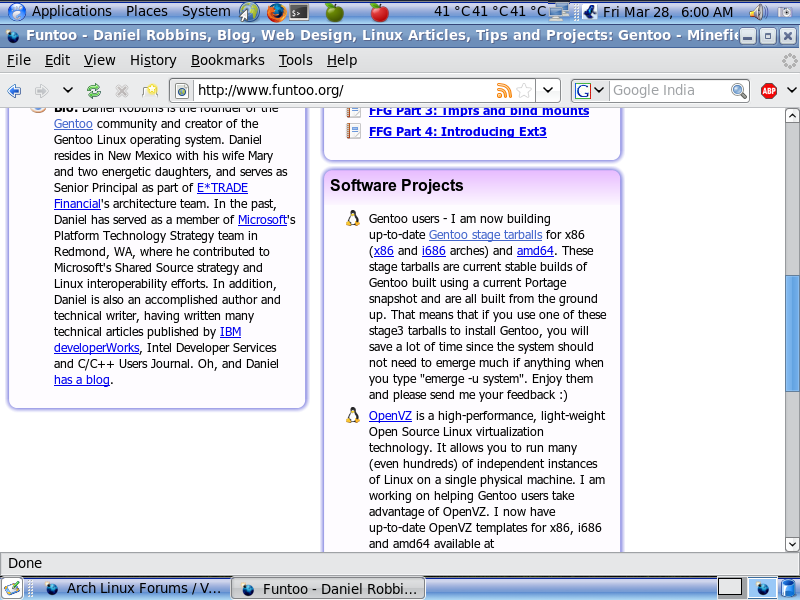Open FFG Part 3: Tmpfs and bind mounts

click(479, 112)
